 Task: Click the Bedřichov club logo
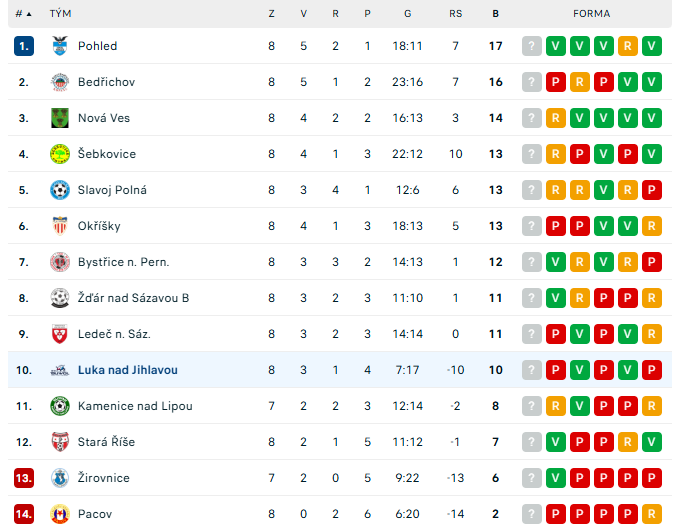(x=60, y=82)
